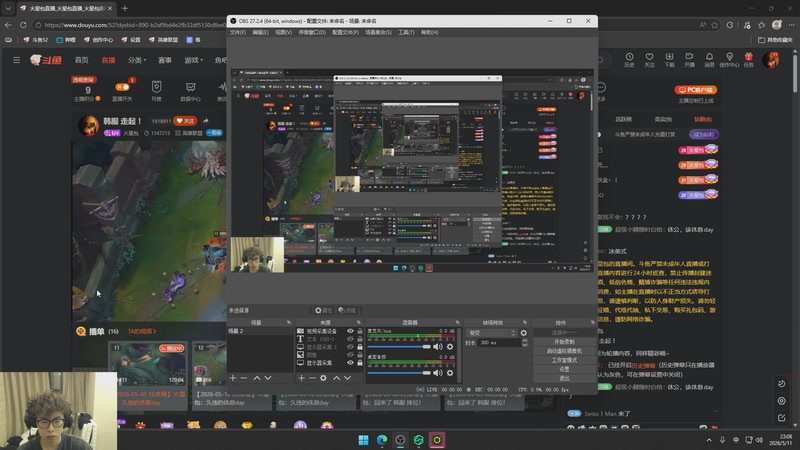Viewport: 800px width, 450px height.
Task: Toggle visibility of 视频采集设备 source
Action: (351, 331)
